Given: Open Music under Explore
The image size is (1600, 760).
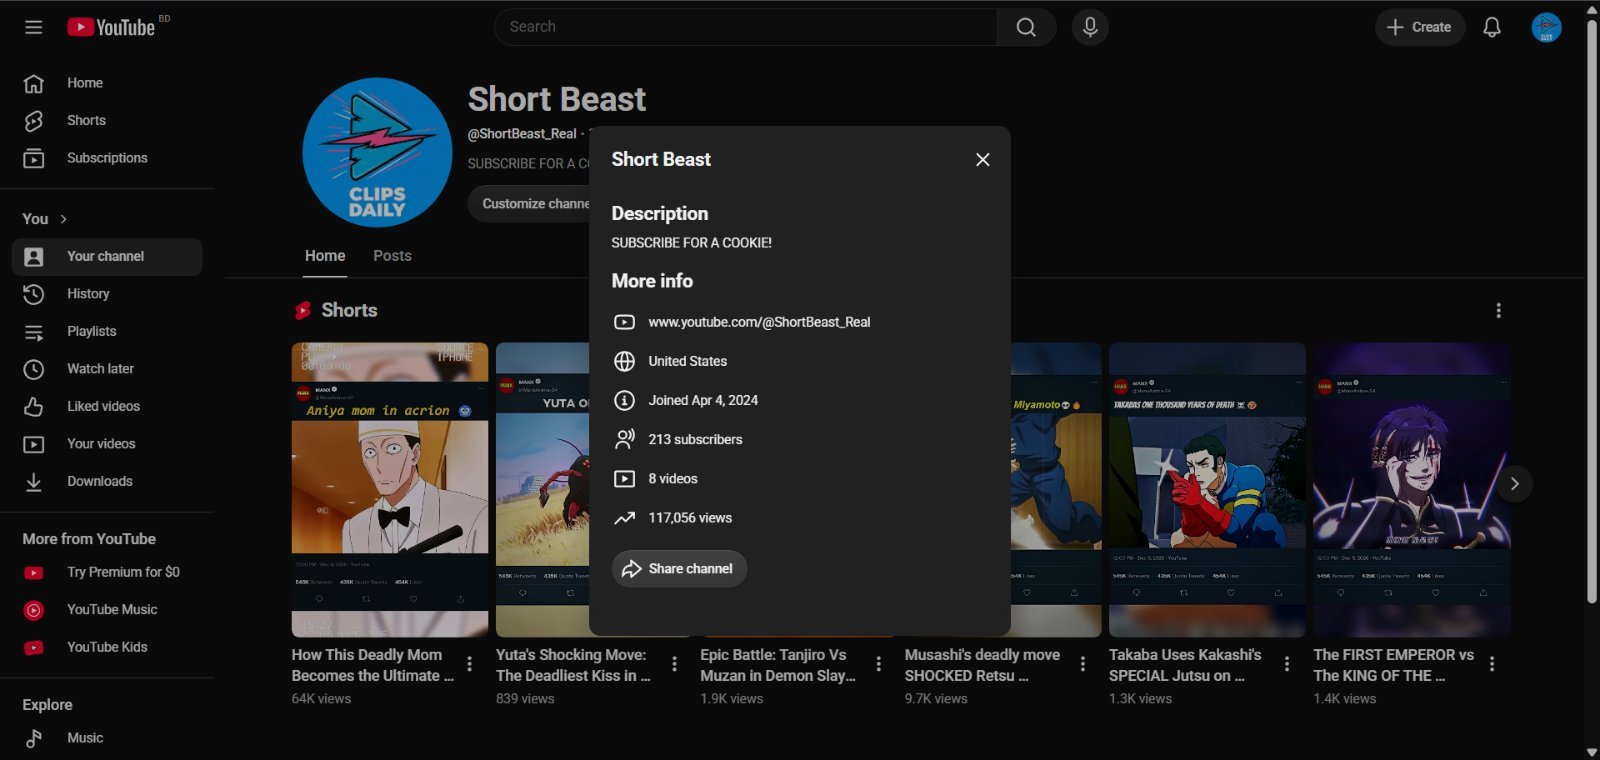Looking at the screenshot, I should tap(107, 738).
